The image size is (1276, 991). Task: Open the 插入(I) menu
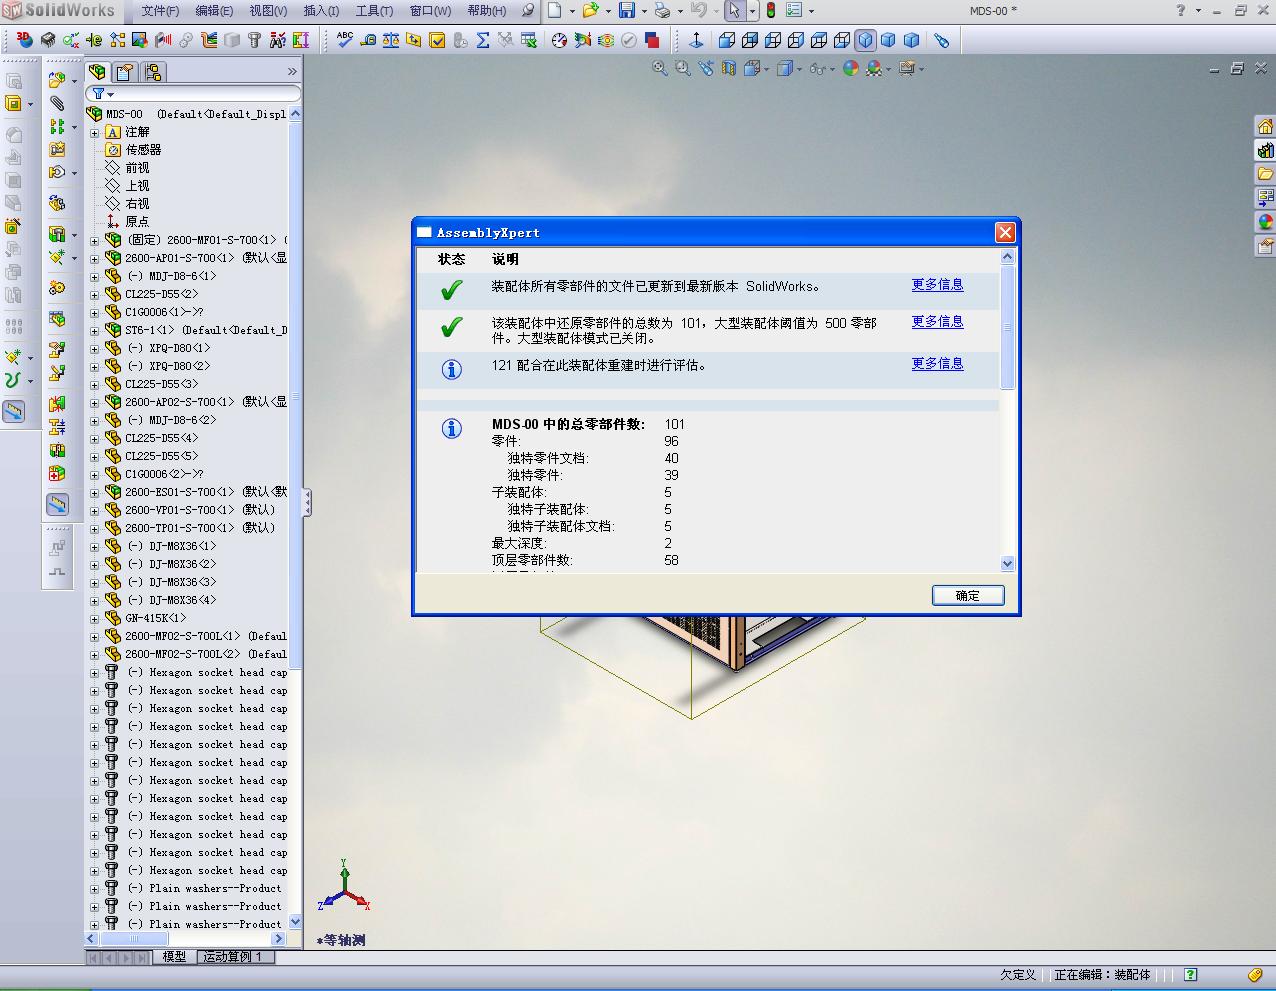tap(321, 11)
